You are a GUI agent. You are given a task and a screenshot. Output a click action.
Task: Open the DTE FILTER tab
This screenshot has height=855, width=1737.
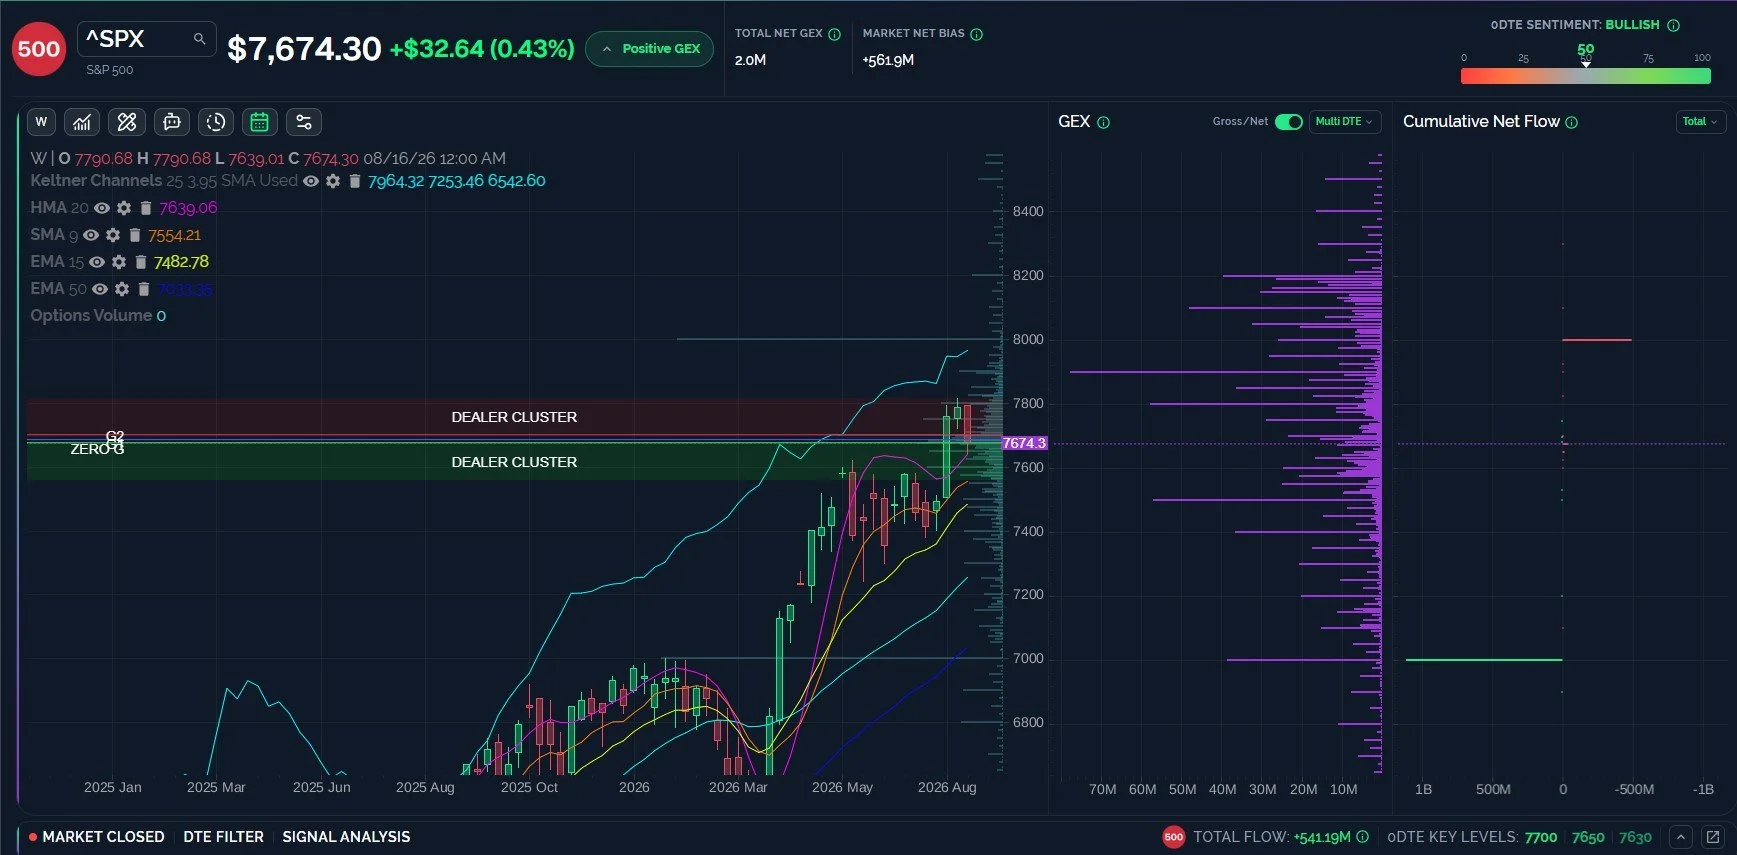click(x=223, y=837)
